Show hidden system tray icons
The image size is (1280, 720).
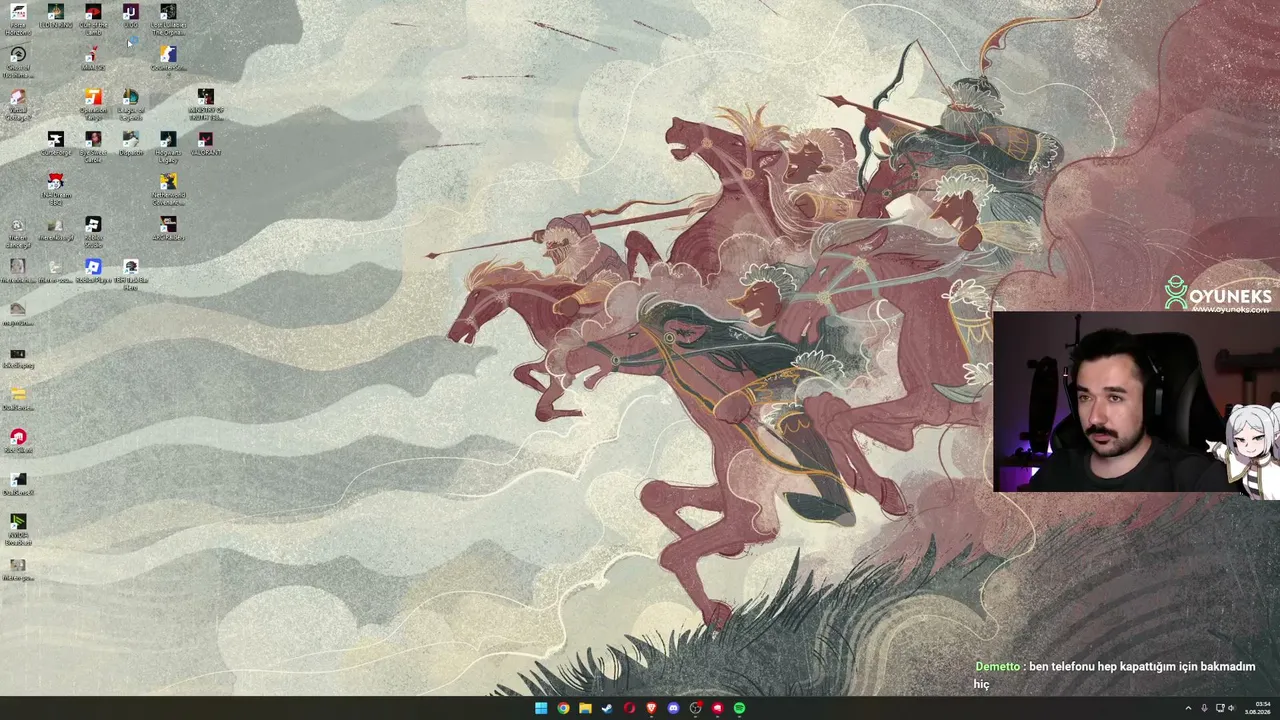point(1188,708)
